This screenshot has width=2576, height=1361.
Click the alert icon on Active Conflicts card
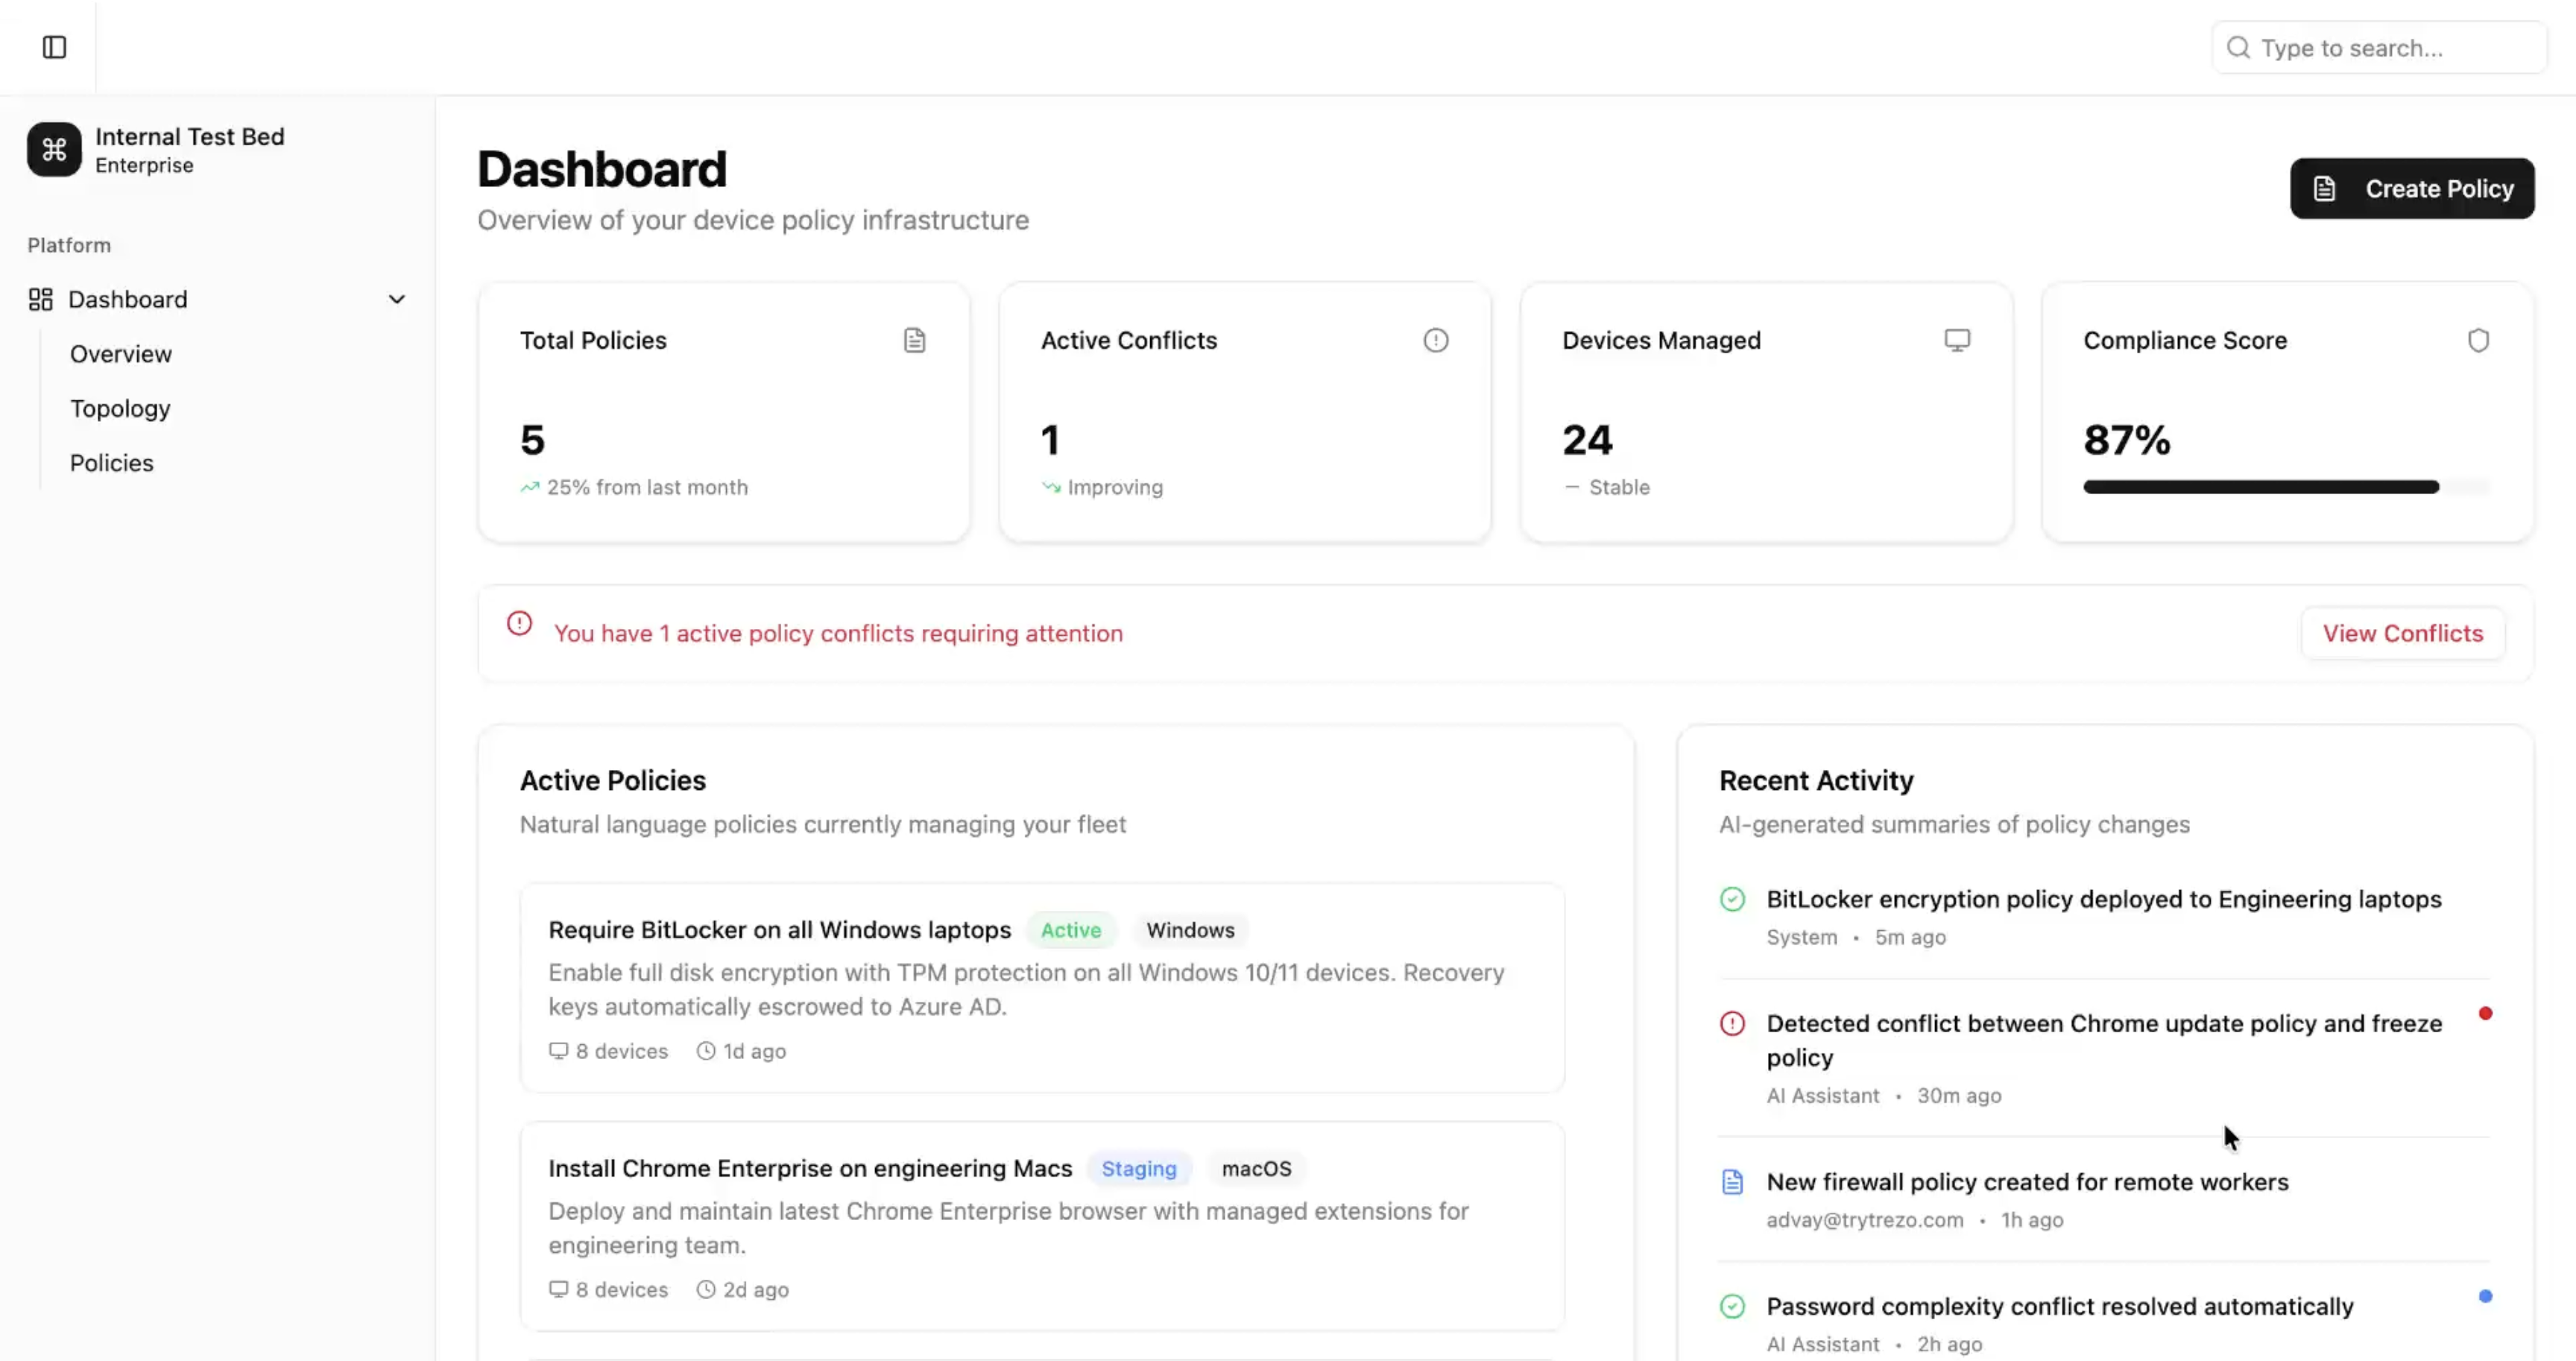(1436, 340)
